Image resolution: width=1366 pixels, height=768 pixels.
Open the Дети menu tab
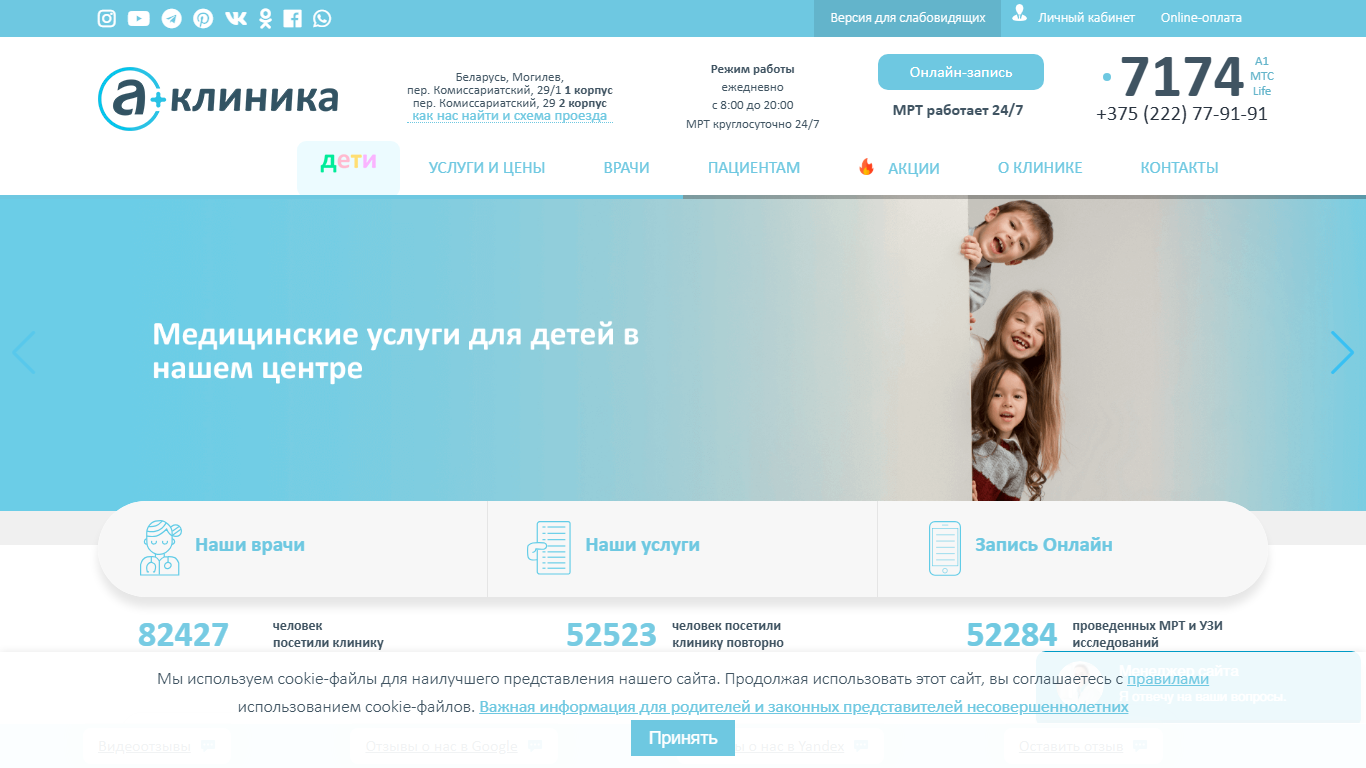[348, 167]
